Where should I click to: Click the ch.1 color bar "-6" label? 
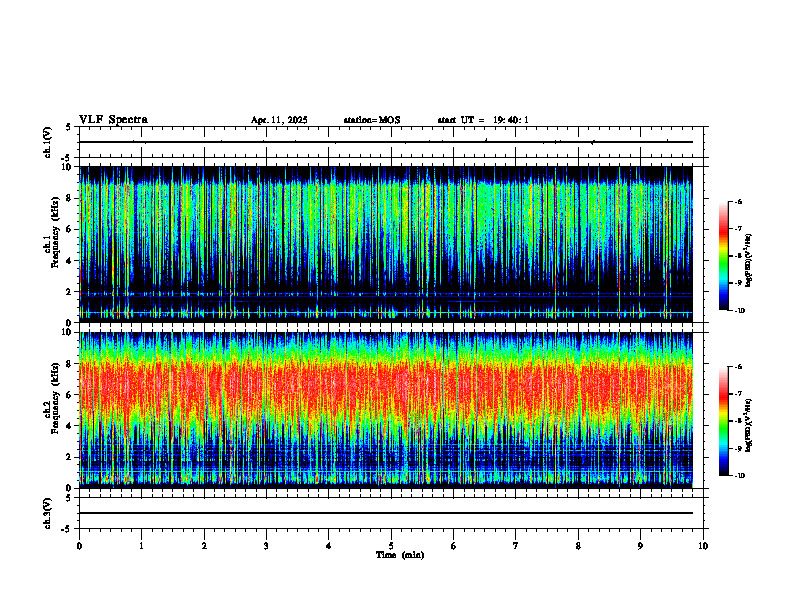pos(738,202)
